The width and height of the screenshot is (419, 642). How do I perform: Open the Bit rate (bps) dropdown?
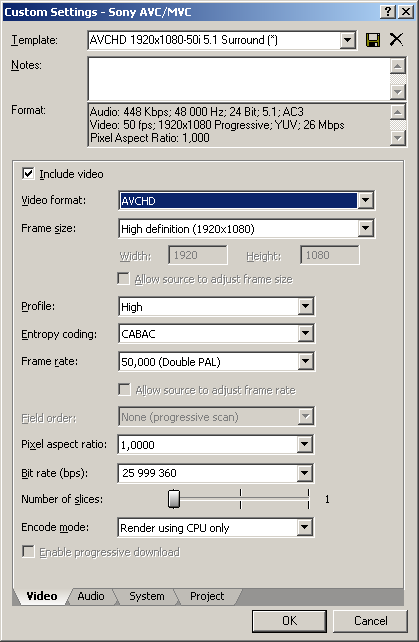[304, 473]
